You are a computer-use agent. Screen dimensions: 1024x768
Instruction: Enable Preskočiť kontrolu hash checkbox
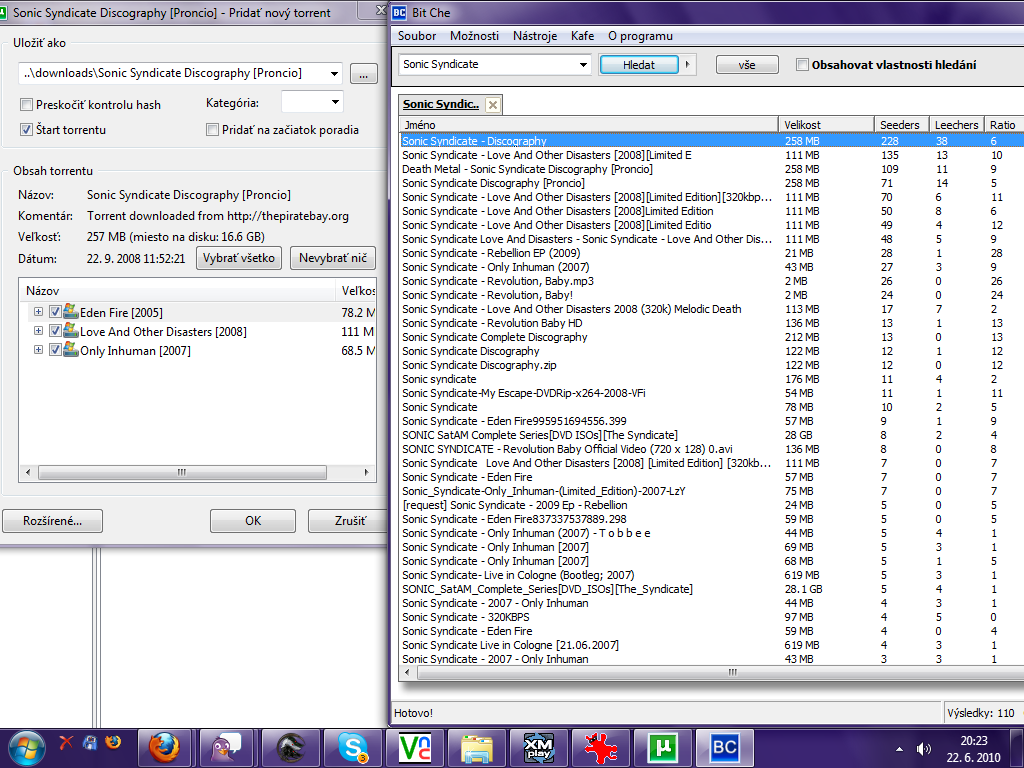point(26,104)
